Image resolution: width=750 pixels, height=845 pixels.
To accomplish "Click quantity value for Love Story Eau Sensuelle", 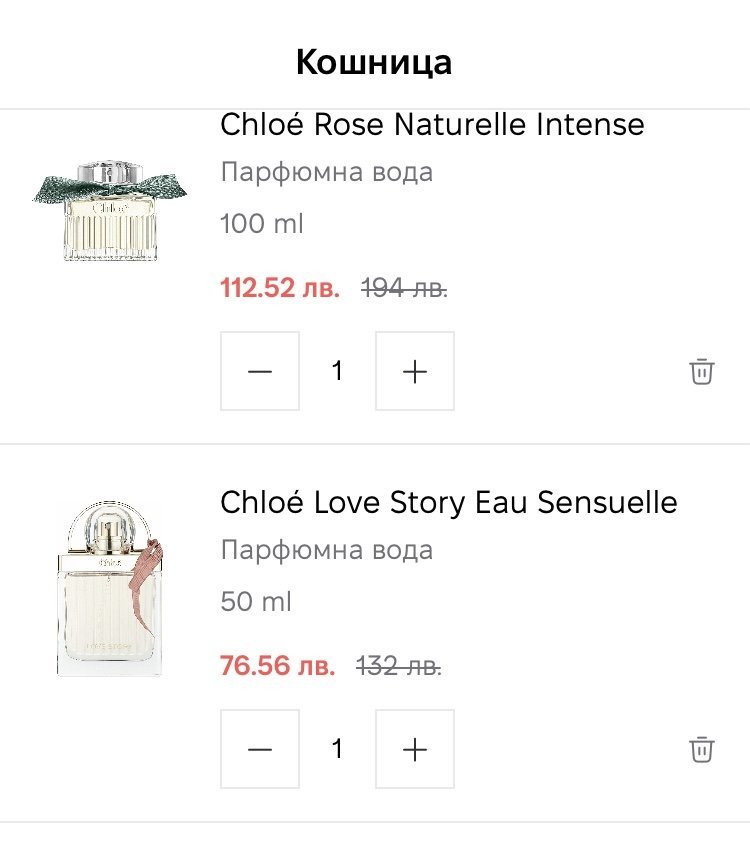I will (337, 749).
